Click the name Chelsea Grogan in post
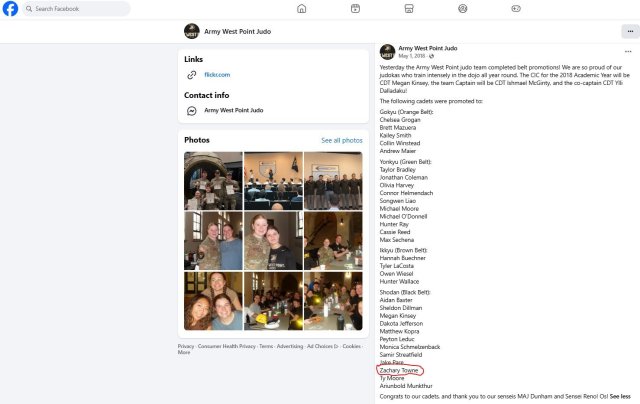Viewport: 640px width, 404px height. 400,120
